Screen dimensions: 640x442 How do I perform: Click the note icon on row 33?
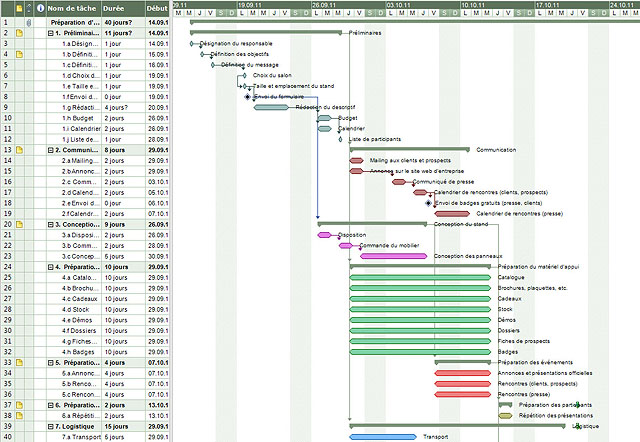pos(19,362)
